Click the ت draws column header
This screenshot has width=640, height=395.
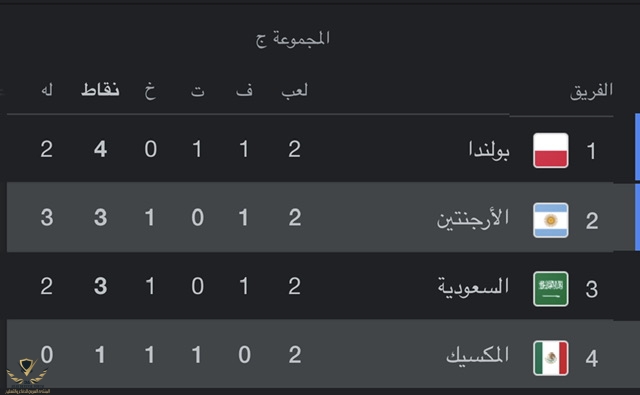(x=198, y=90)
